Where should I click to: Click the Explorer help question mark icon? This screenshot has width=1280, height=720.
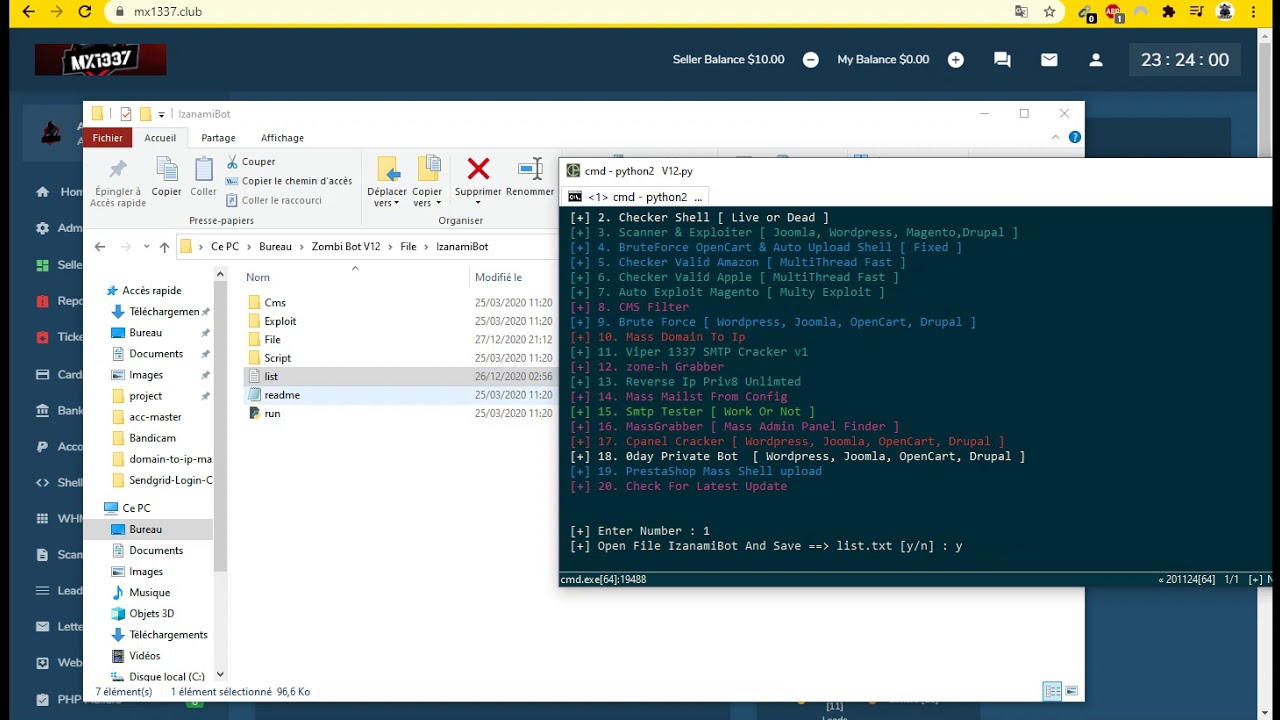tap(1075, 137)
